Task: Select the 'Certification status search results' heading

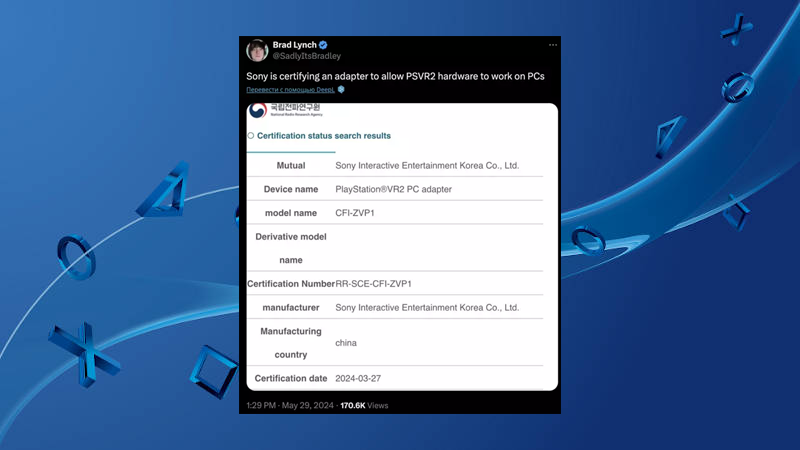Action: coord(323,136)
